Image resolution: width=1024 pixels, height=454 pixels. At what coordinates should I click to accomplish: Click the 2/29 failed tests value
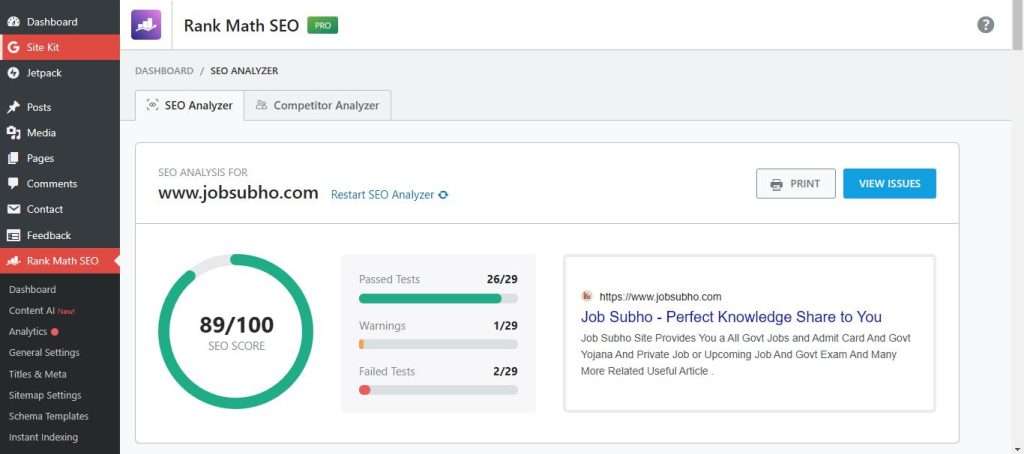505,371
